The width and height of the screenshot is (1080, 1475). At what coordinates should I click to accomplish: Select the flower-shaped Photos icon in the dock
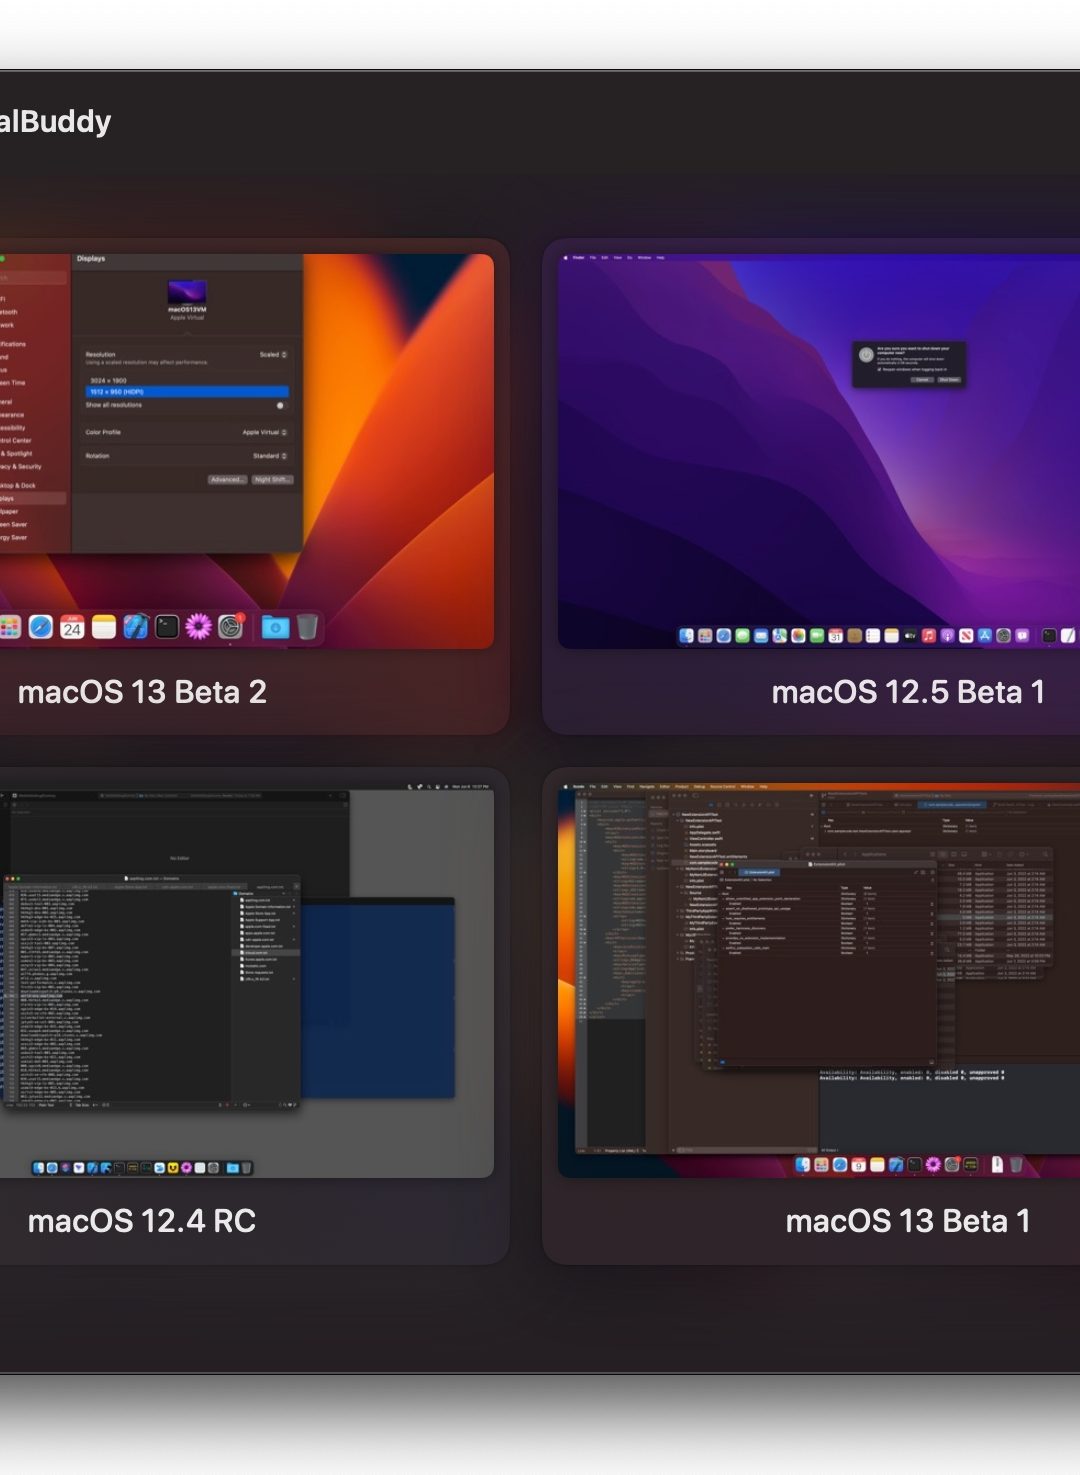(x=196, y=626)
